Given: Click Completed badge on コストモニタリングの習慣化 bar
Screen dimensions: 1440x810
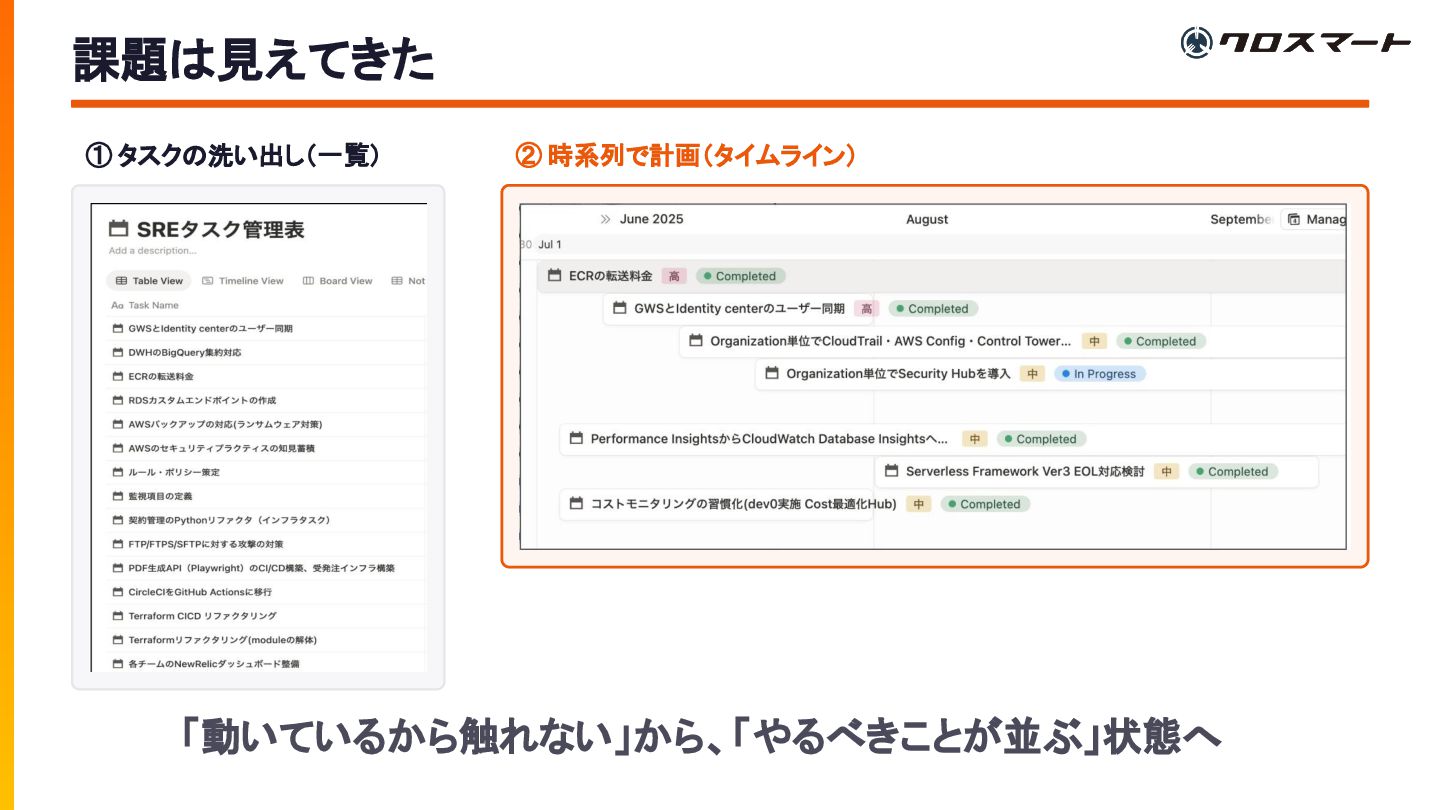Looking at the screenshot, I should [x=985, y=504].
